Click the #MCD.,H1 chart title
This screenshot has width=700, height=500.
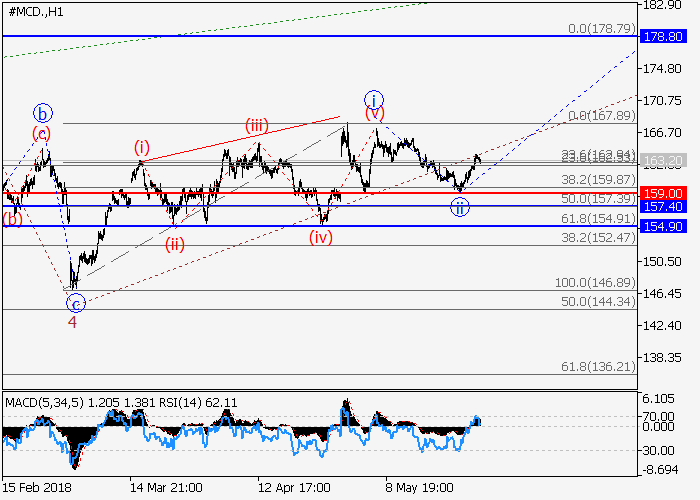[x=35, y=10]
